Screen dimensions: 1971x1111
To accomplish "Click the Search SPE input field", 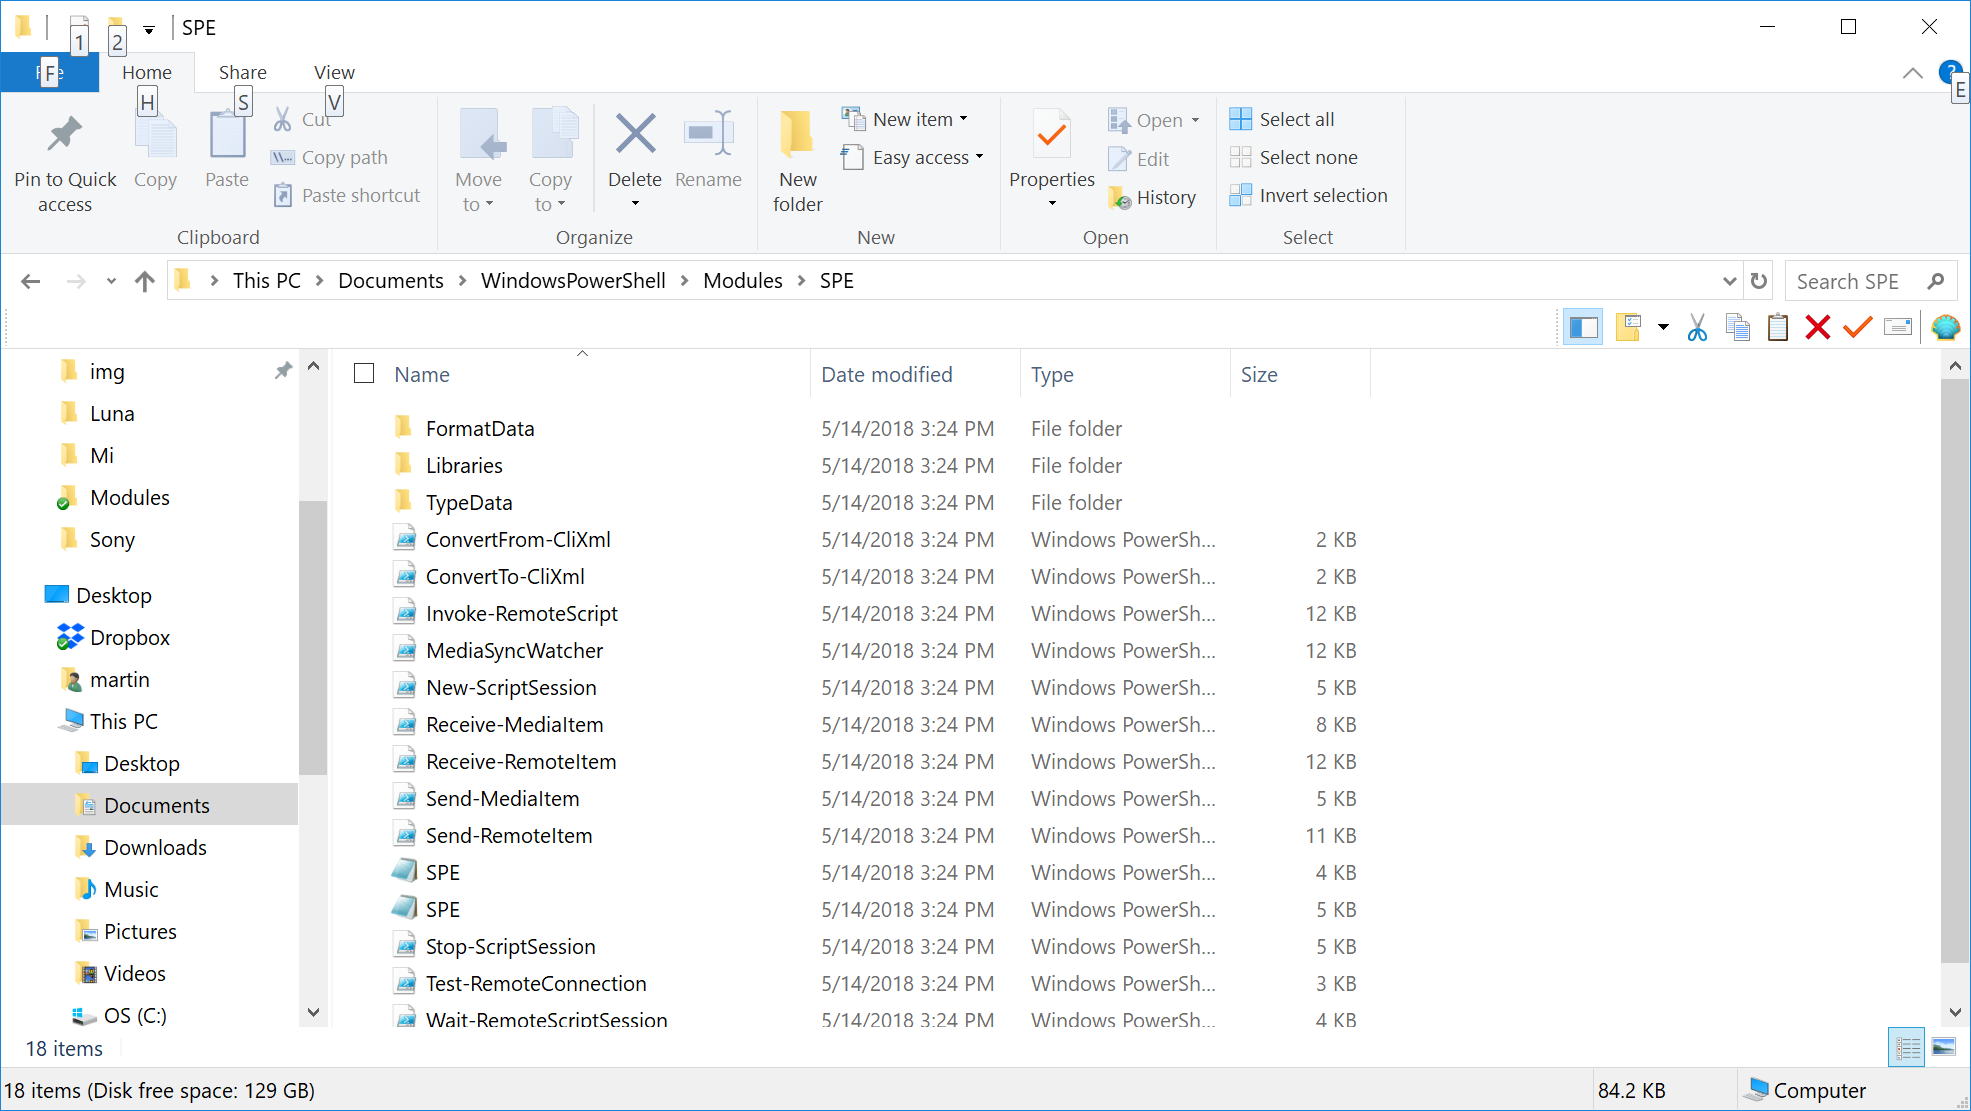I will (1855, 281).
